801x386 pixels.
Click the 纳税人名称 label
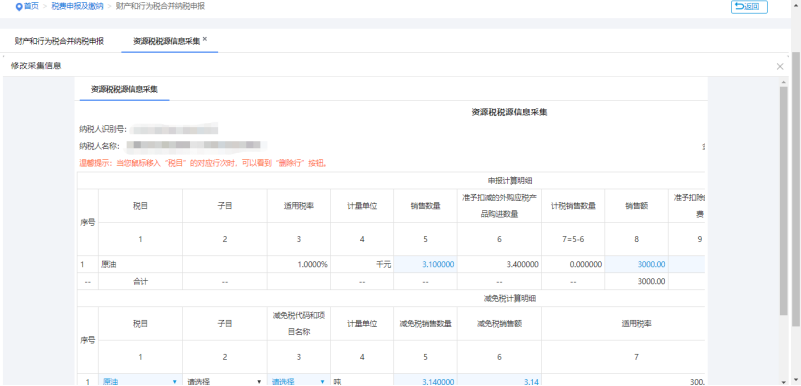tap(100, 146)
